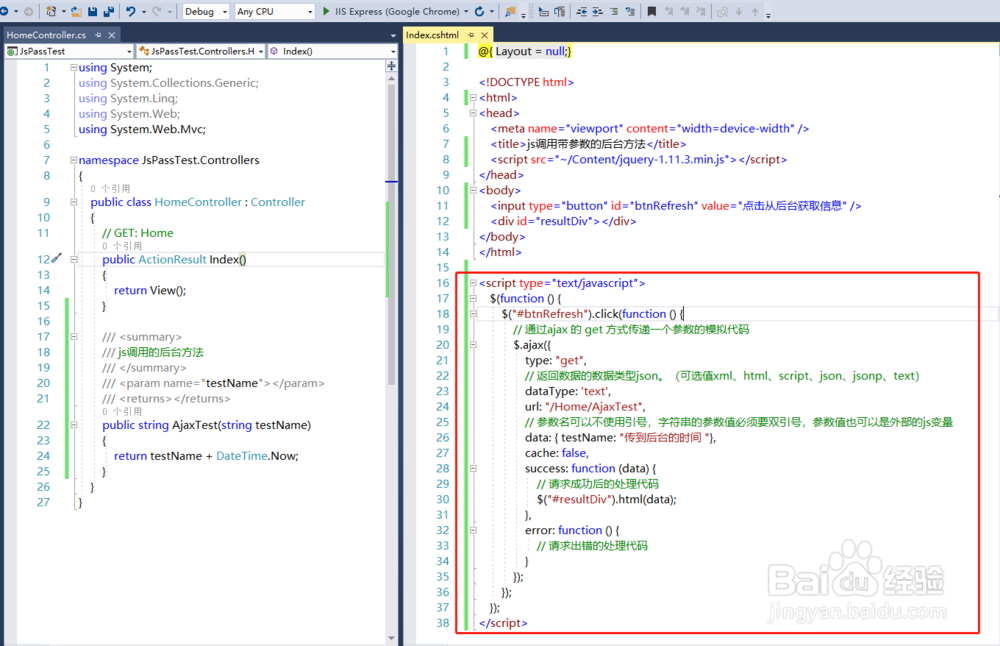Collapse the <head> element in Index.cshtml
1000x646 pixels.
click(473, 113)
